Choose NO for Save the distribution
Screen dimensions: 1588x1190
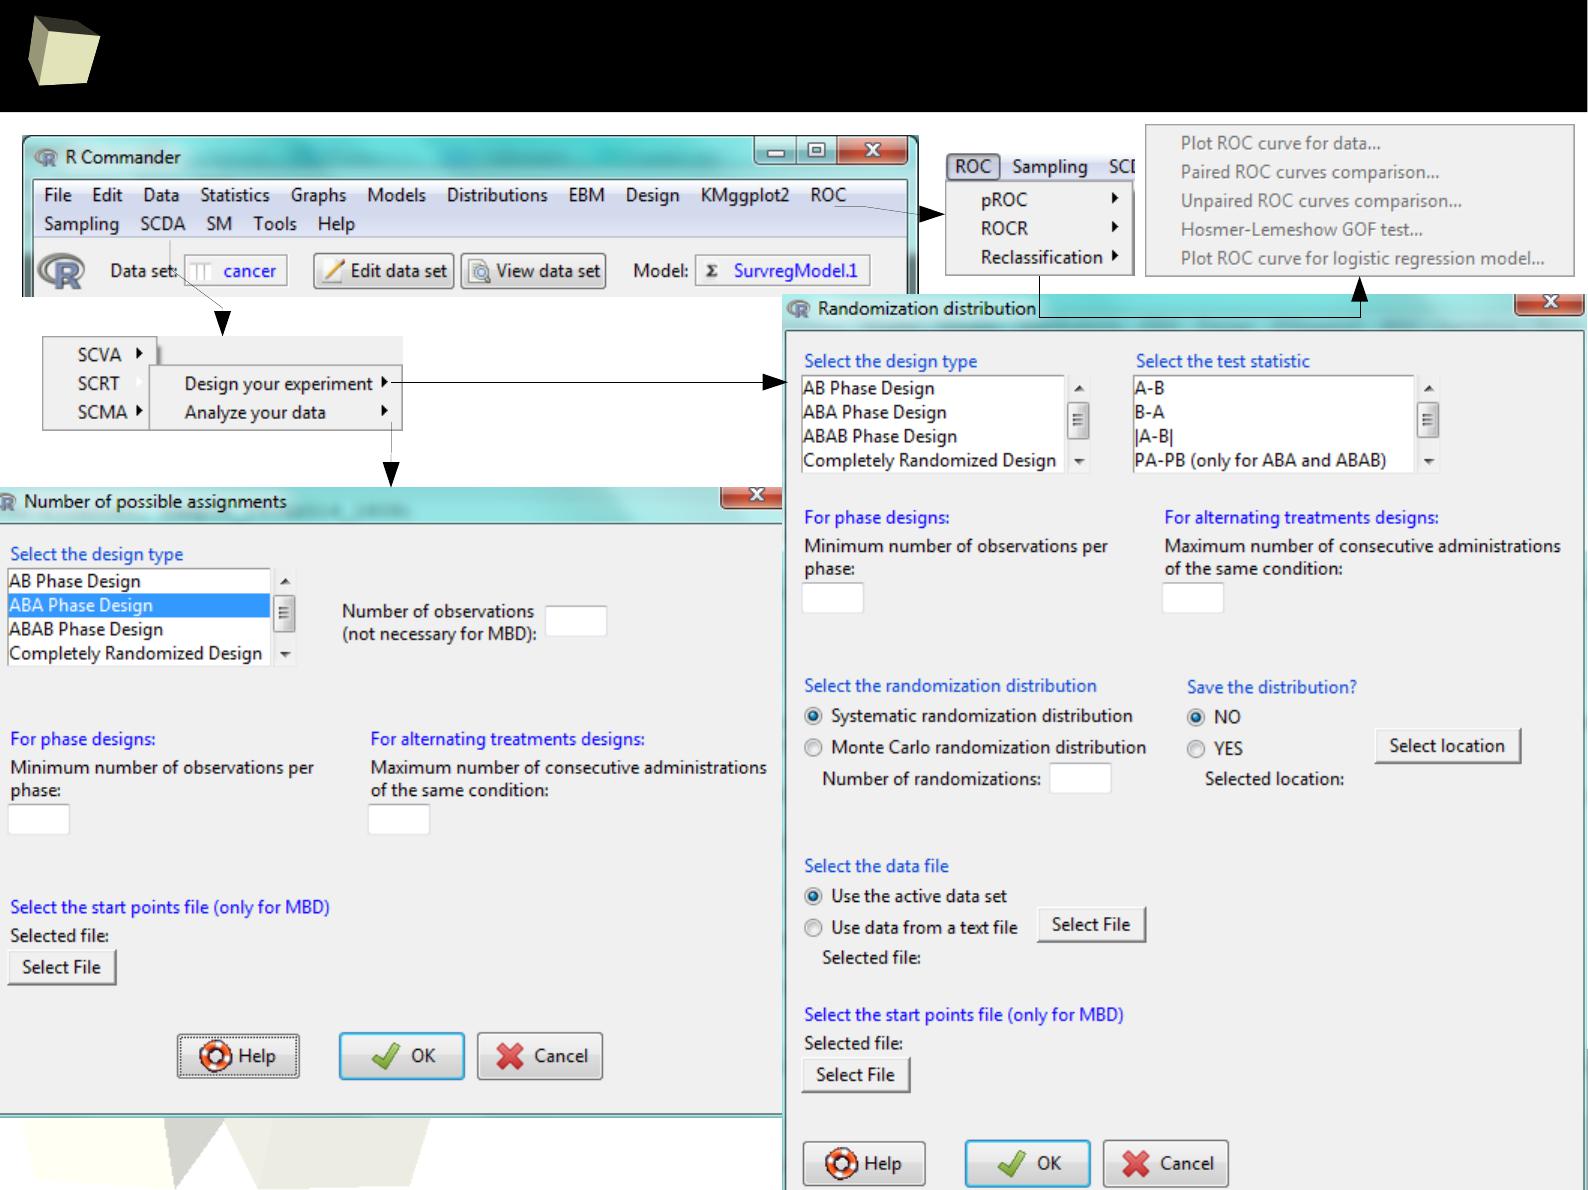point(1196,717)
